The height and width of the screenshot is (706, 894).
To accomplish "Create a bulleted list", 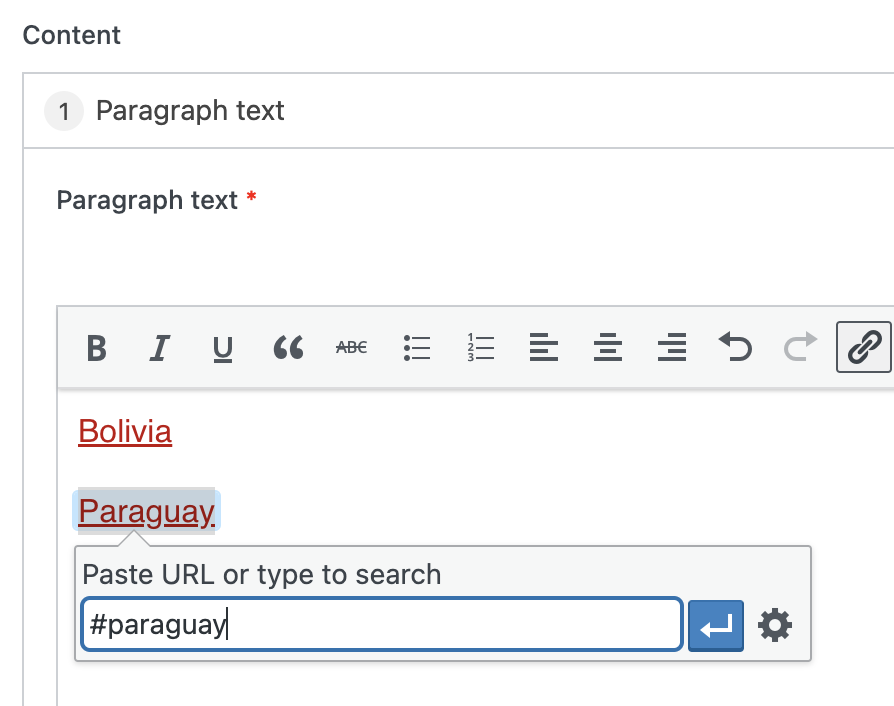I will pyautogui.click(x=416, y=348).
